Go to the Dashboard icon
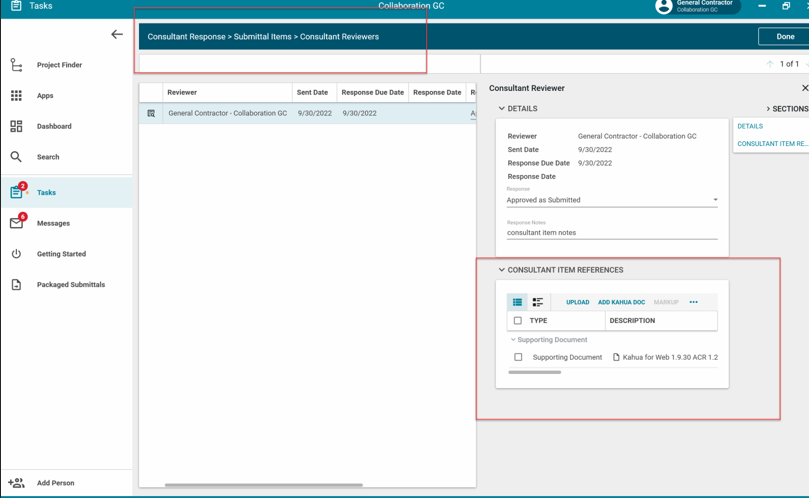The width and height of the screenshot is (809, 498). [16, 127]
